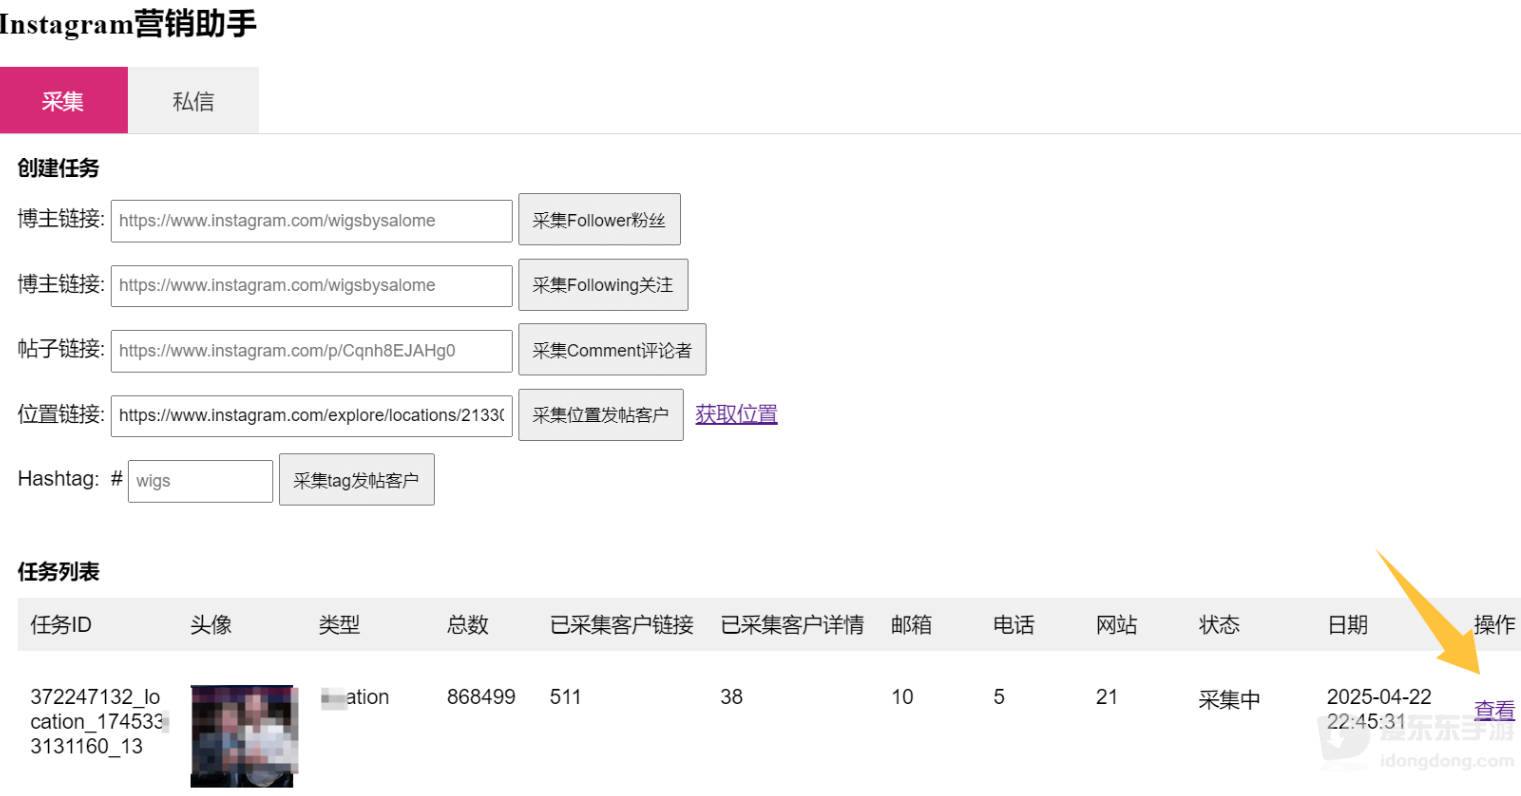Click the 操作 column header

pyautogui.click(x=1495, y=625)
